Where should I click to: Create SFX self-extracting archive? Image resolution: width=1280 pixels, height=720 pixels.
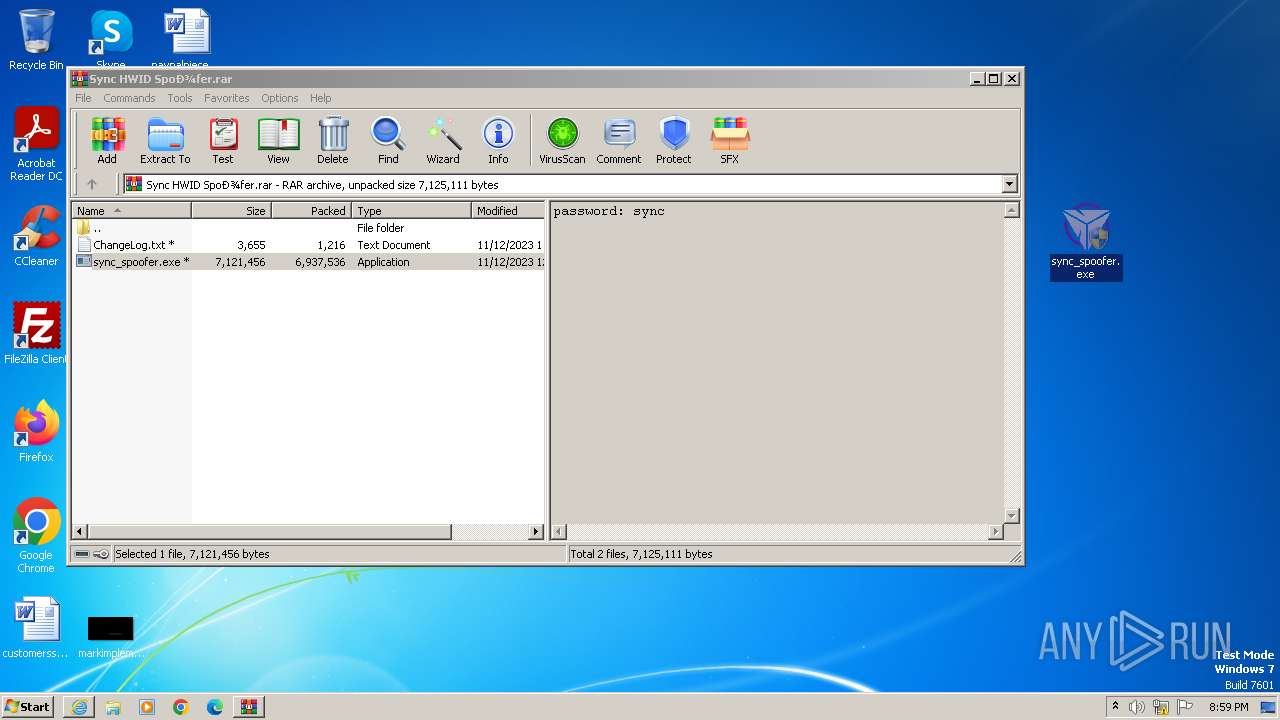[x=730, y=140]
